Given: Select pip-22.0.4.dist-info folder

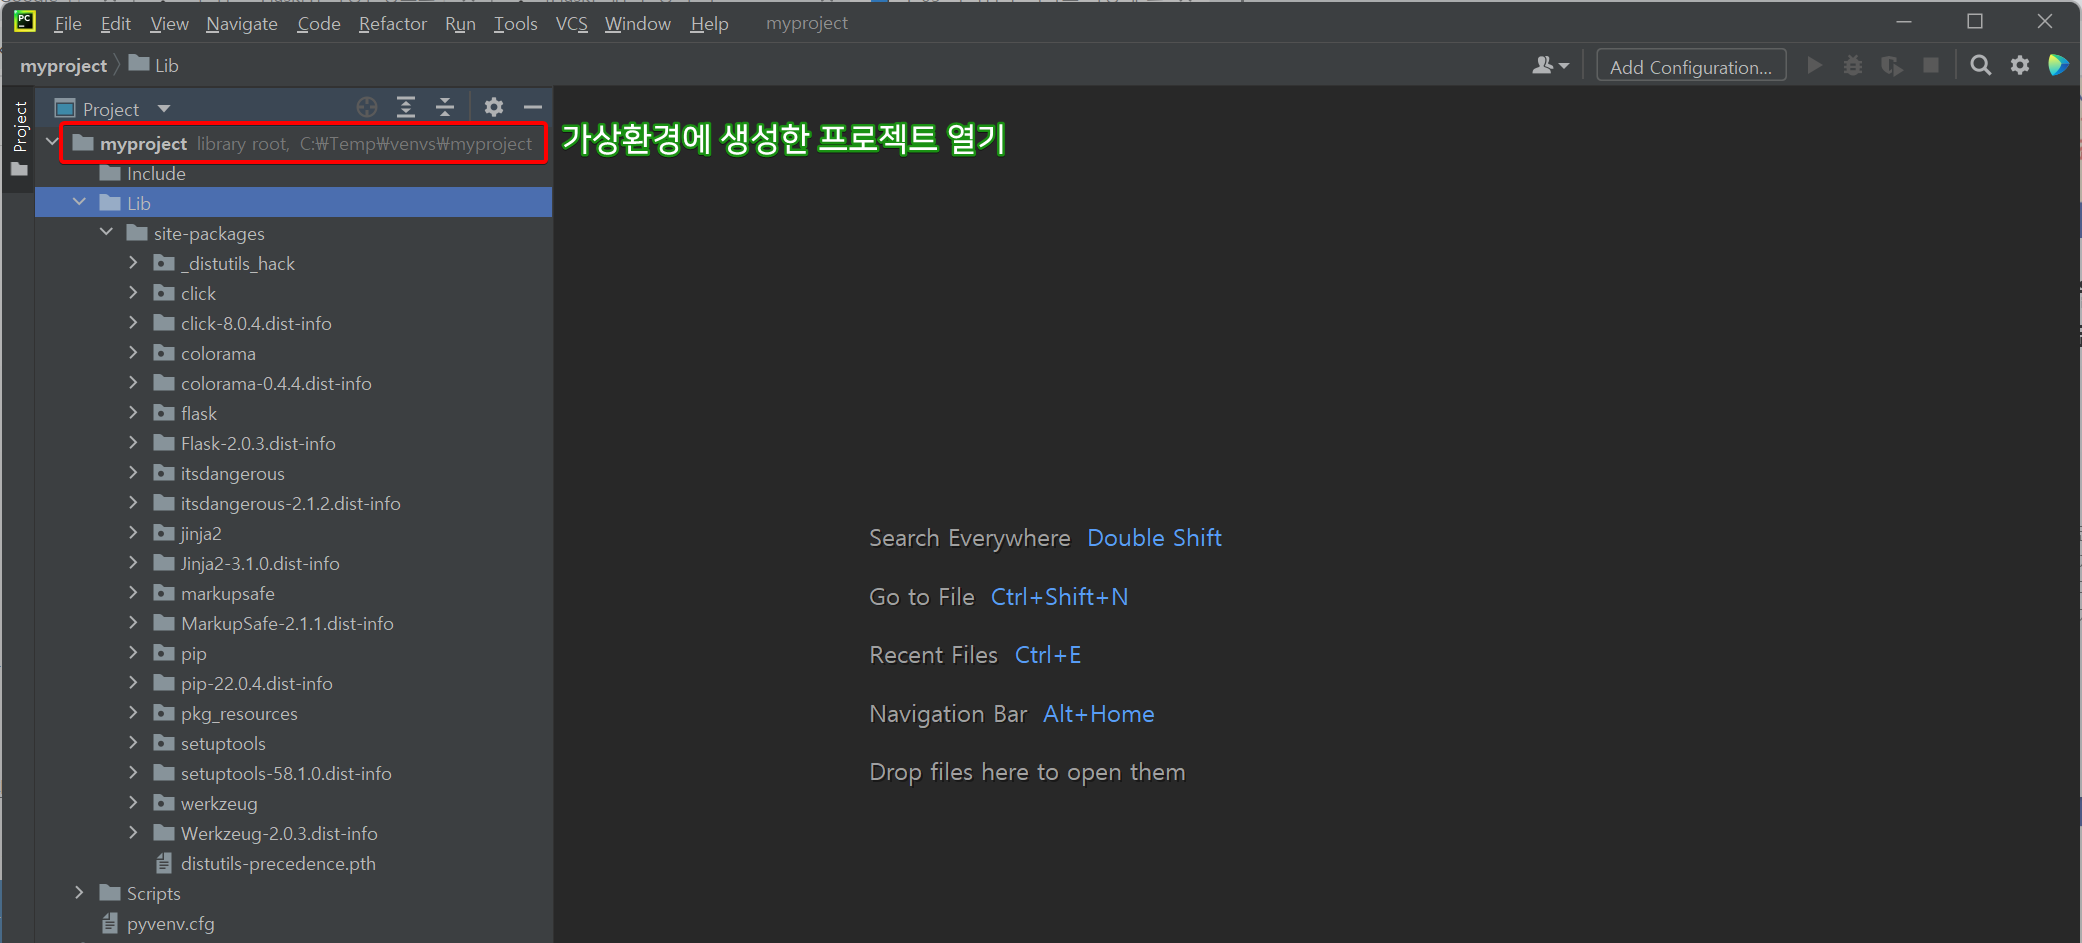Looking at the screenshot, I should pyautogui.click(x=256, y=683).
